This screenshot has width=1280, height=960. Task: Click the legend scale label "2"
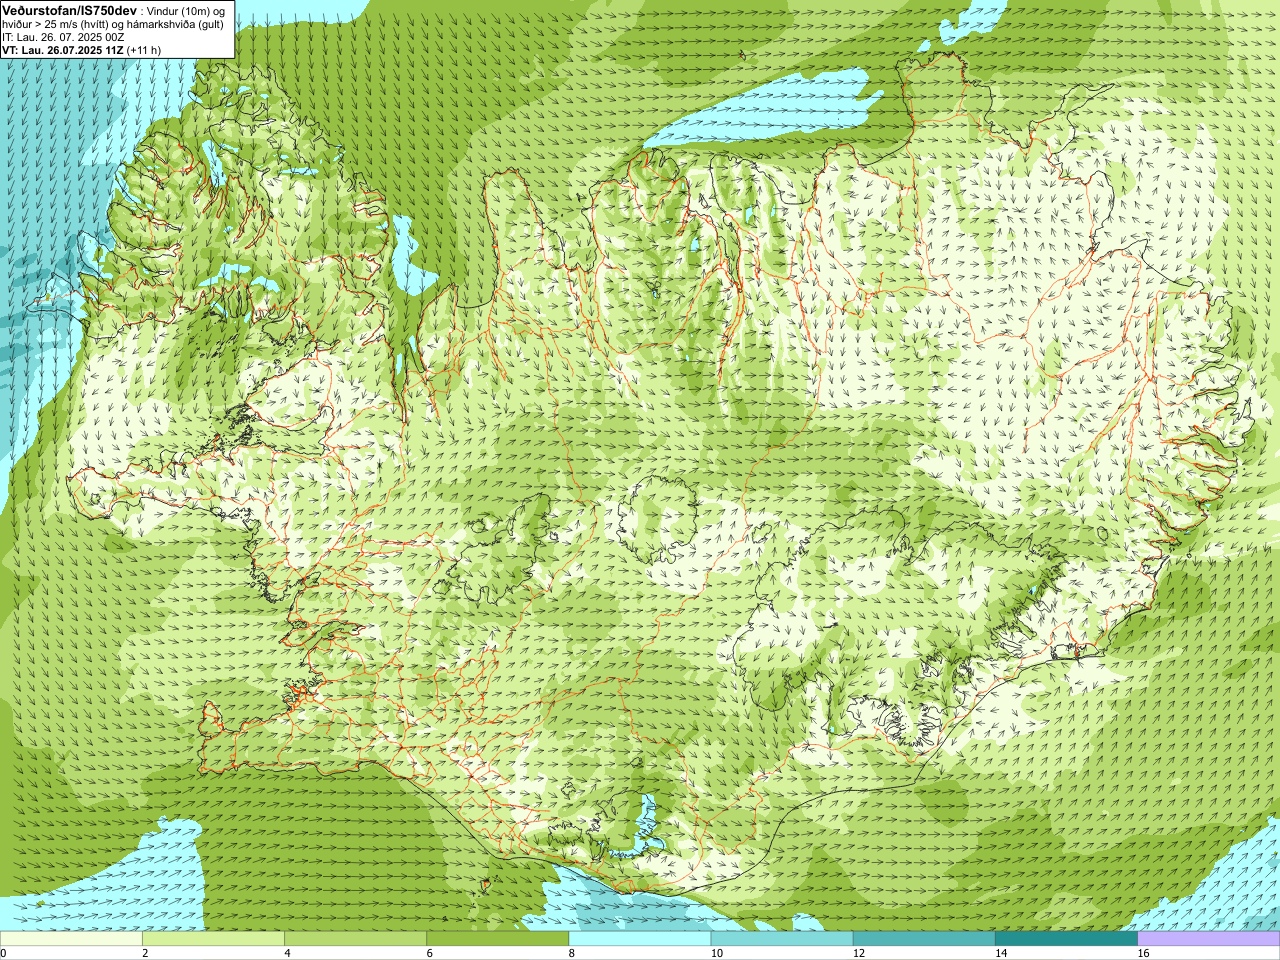[x=145, y=954]
